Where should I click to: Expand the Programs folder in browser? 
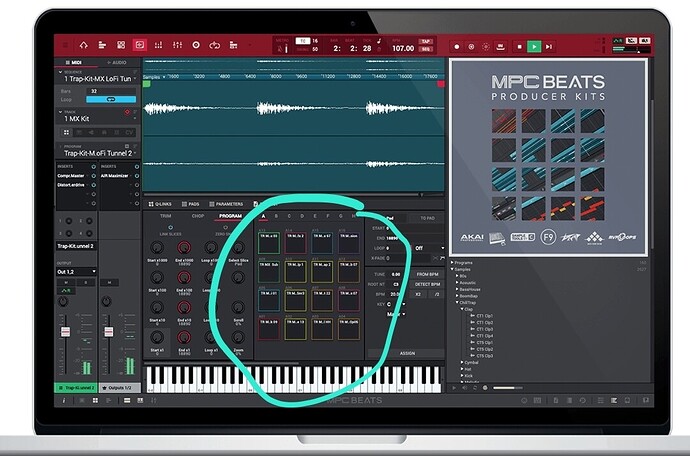(452, 262)
